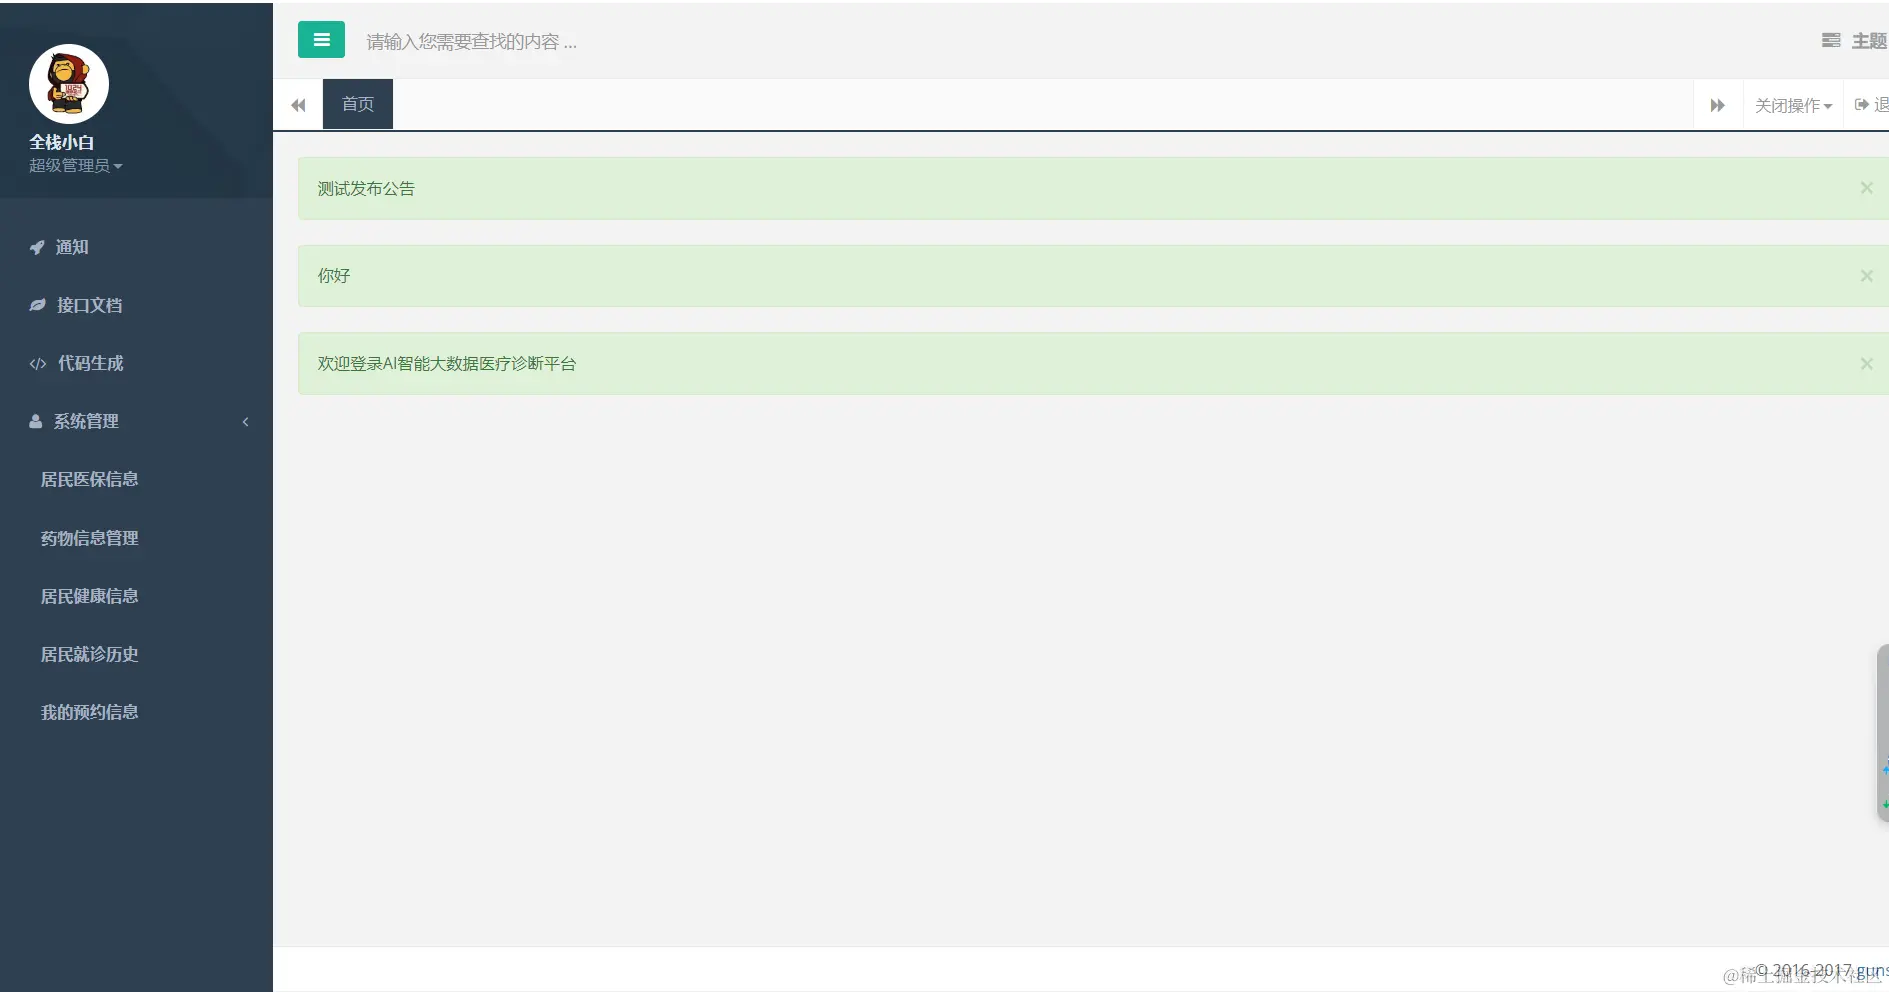Expand the 系统管理 chevron arrow
The image size is (1889, 992).
pos(245,422)
